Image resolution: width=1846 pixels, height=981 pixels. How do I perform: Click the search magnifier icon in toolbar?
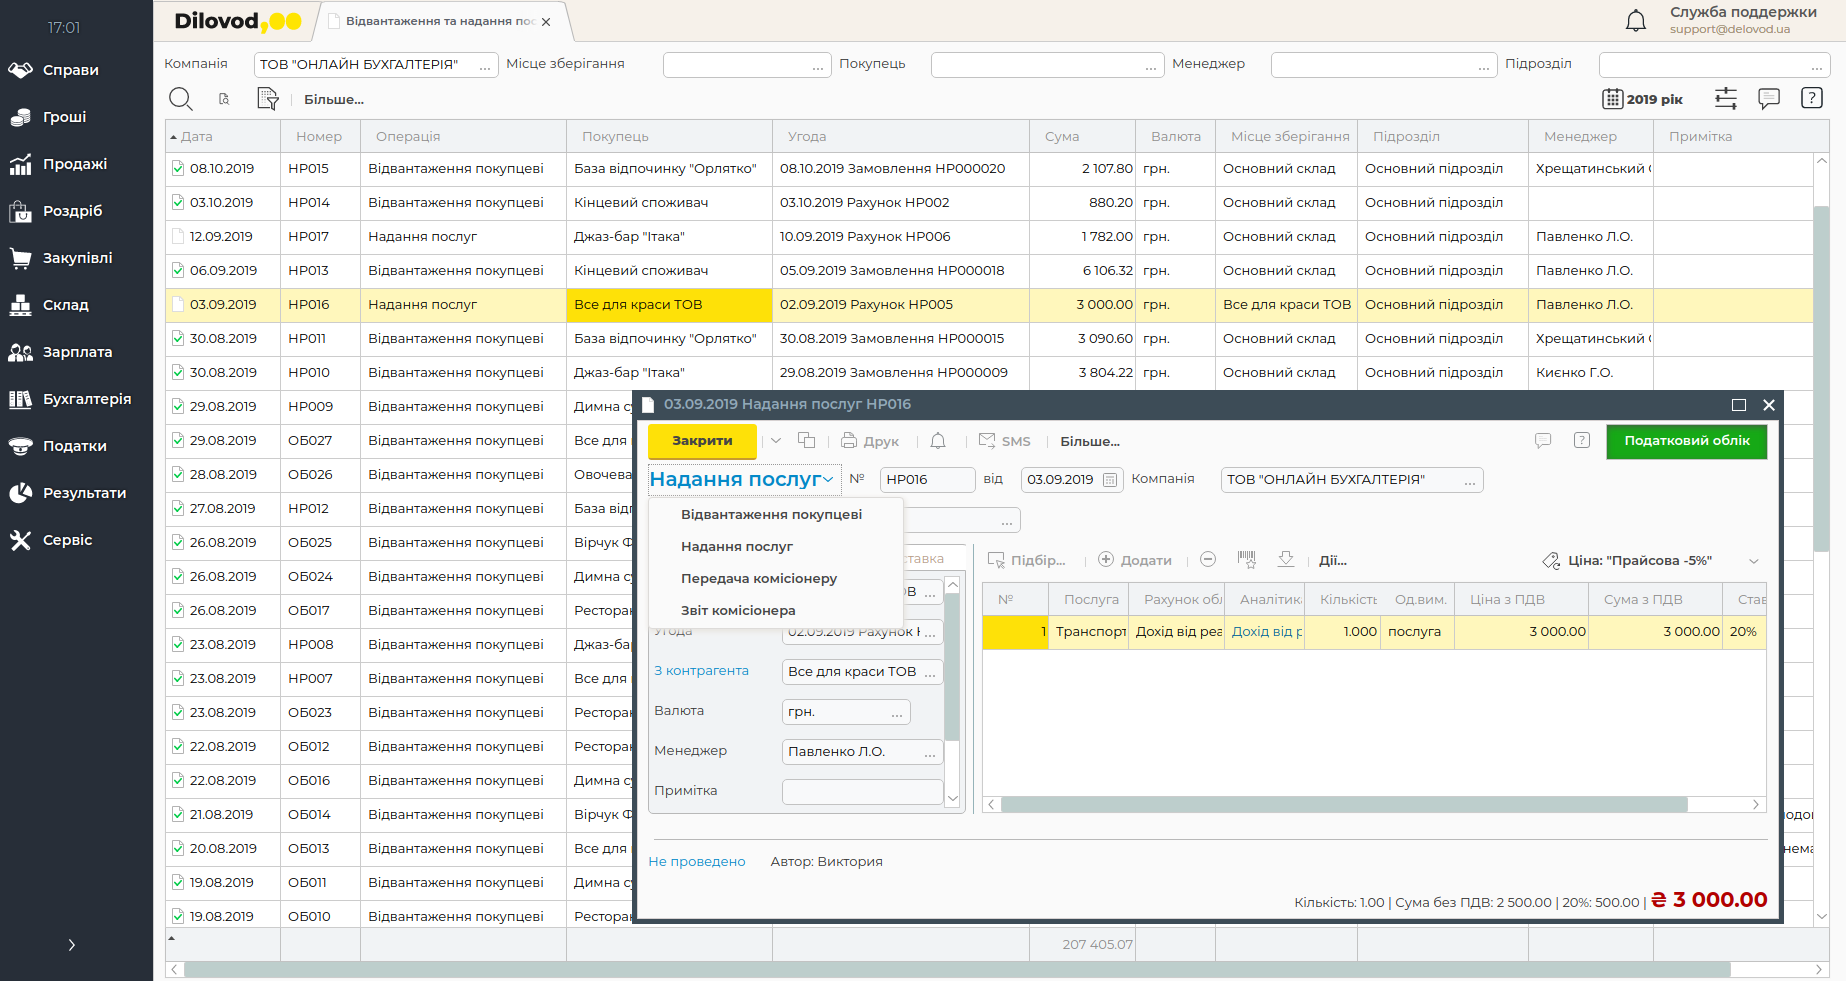(x=180, y=99)
